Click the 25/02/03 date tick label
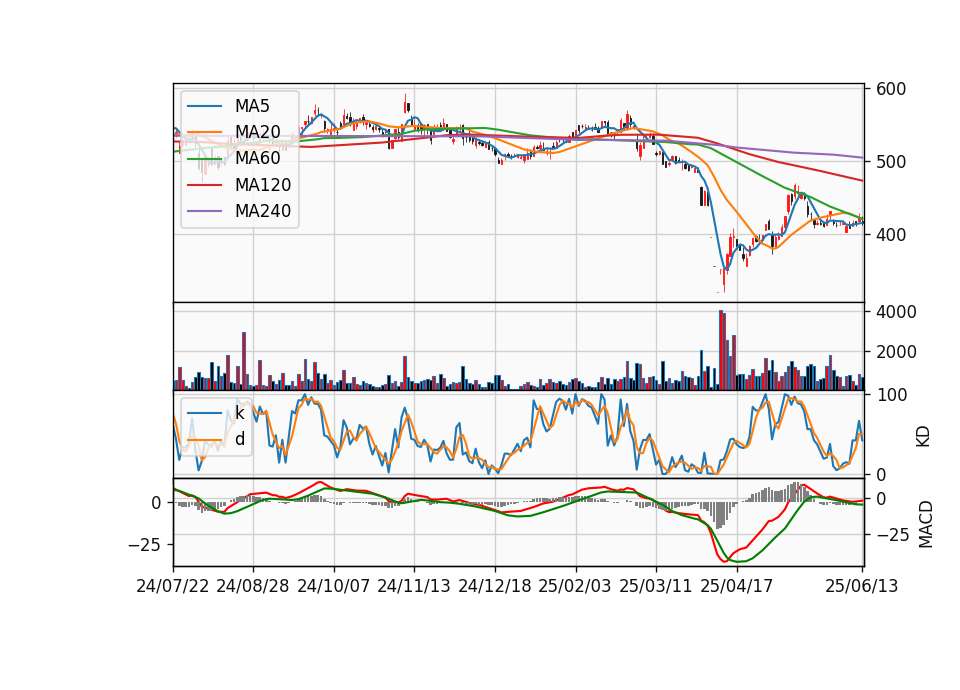This screenshot has height=690, width=960. coord(575,586)
